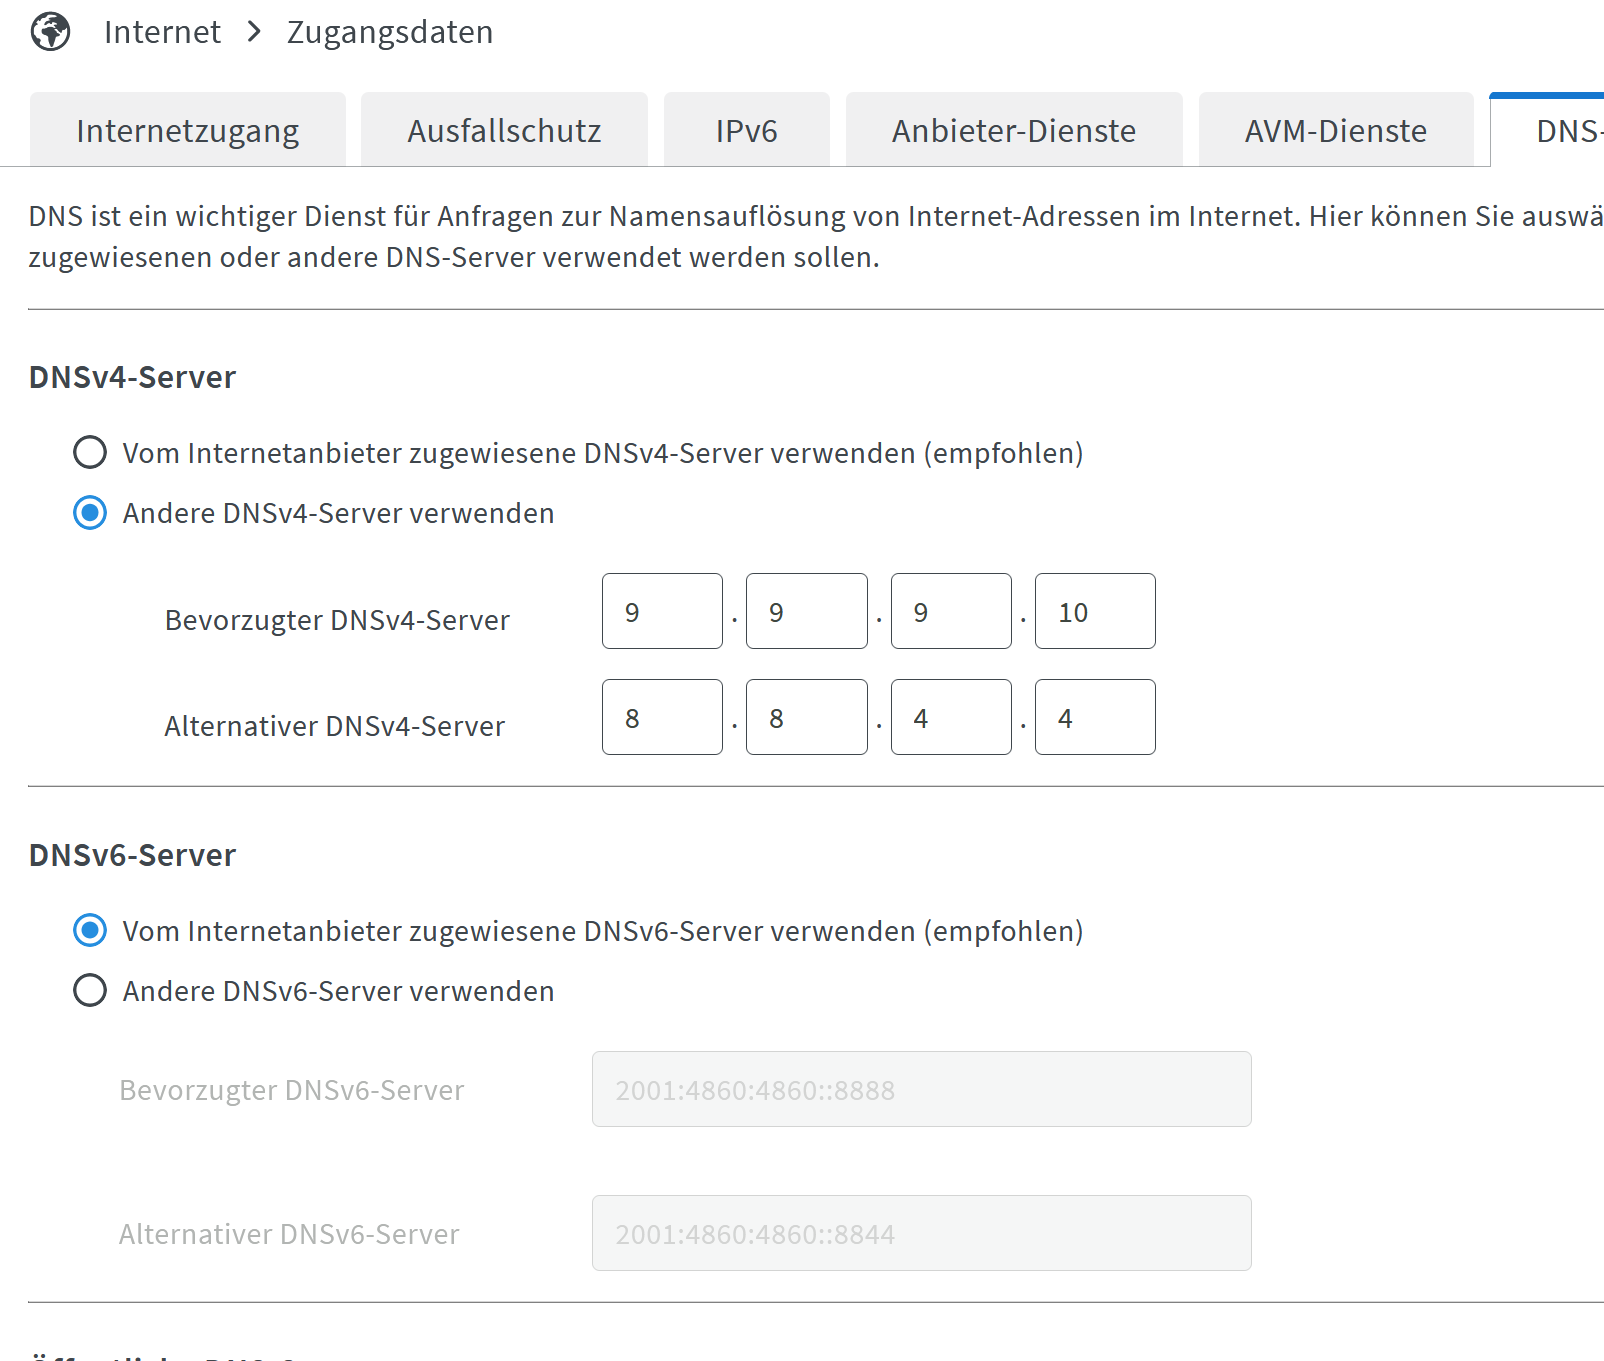This screenshot has width=1604, height=1361.
Task: Select Andere DNSv4-Server verwenden radio button
Action: point(90,513)
